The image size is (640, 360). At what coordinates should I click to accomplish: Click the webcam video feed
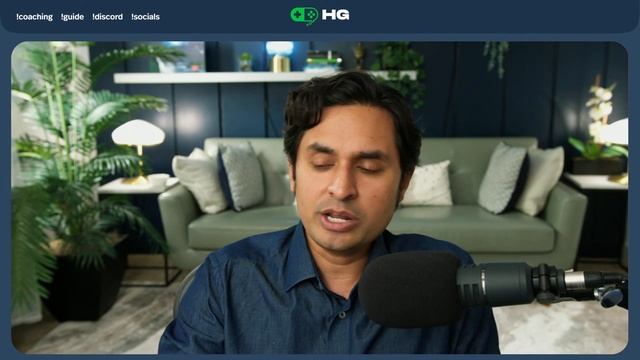(320, 197)
